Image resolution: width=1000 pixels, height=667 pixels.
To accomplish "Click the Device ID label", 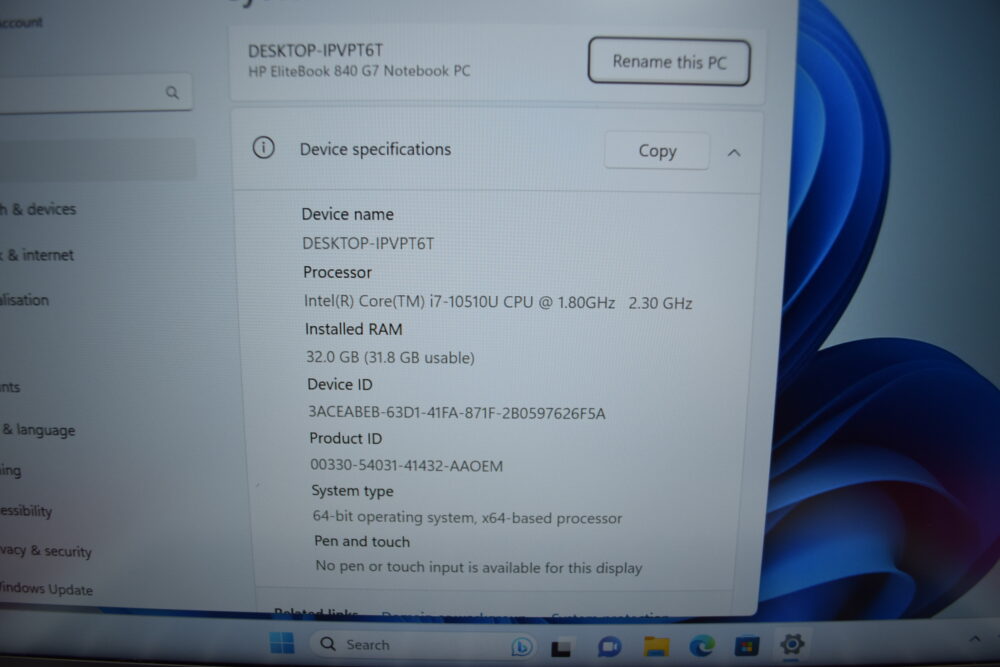I will pyautogui.click(x=340, y=385).
